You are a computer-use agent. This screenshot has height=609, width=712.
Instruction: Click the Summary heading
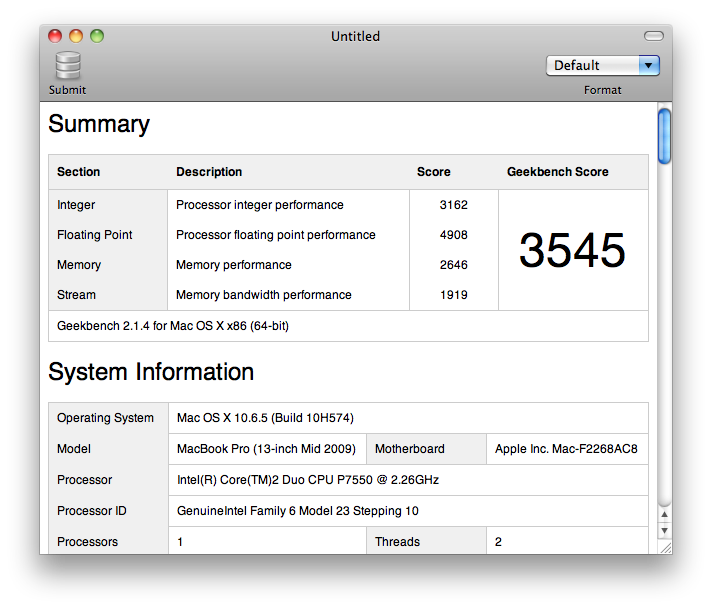[x=99, y=124]
